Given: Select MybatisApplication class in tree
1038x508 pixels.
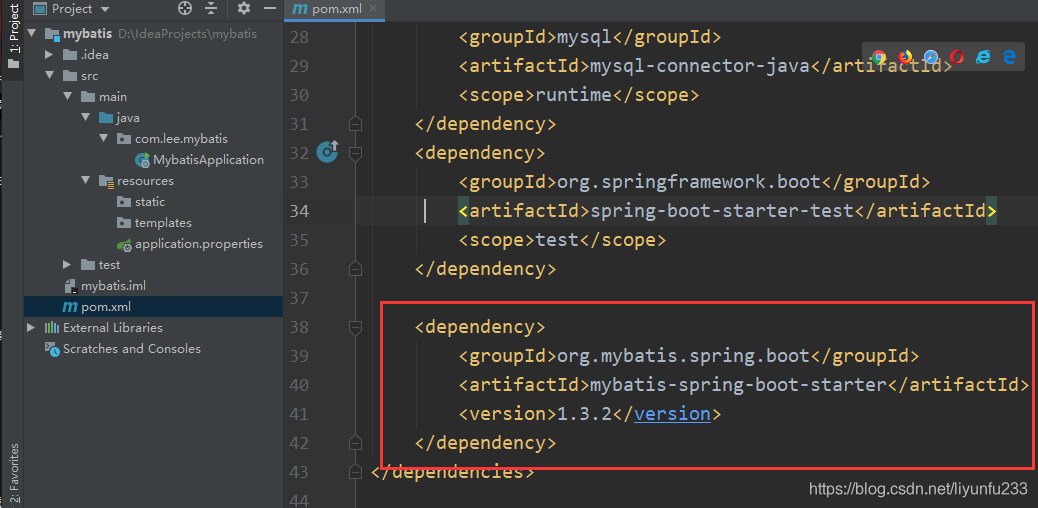Looking at the screenshot, I should pyautogui.click(x=208, y=160).
